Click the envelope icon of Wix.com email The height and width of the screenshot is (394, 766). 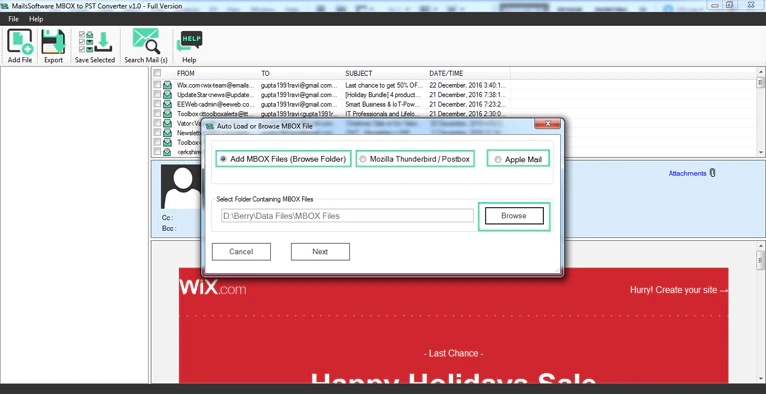(168, 85)
